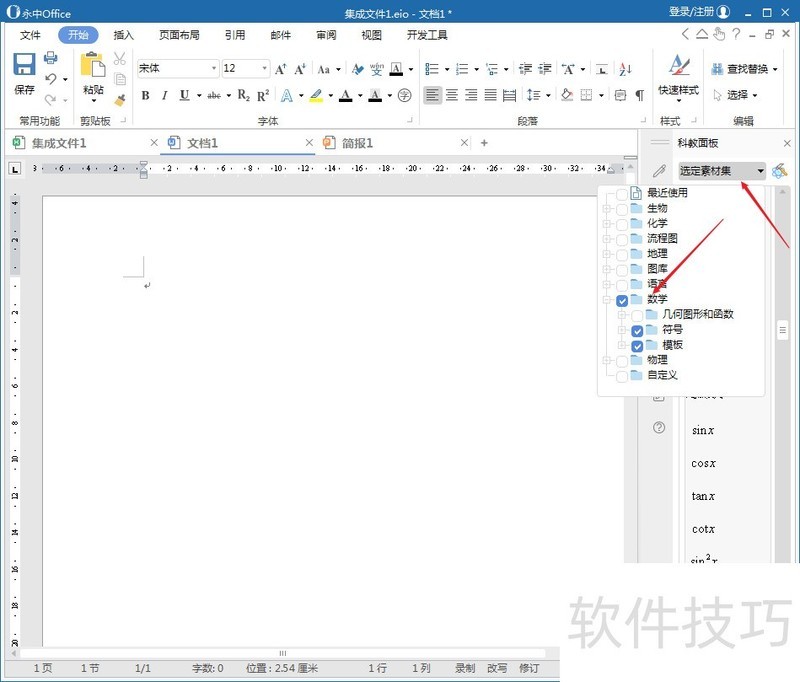Screen dimensions: 800x682
Task: Uncheck the 模板 checkbox
Action: [637, 346]
